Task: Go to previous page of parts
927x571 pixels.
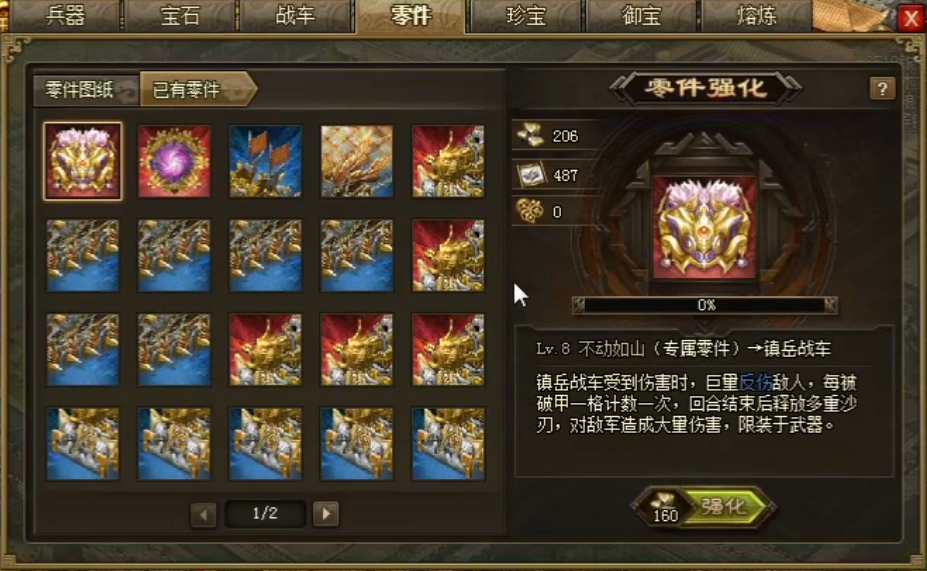Action: [x=203, y=514]
